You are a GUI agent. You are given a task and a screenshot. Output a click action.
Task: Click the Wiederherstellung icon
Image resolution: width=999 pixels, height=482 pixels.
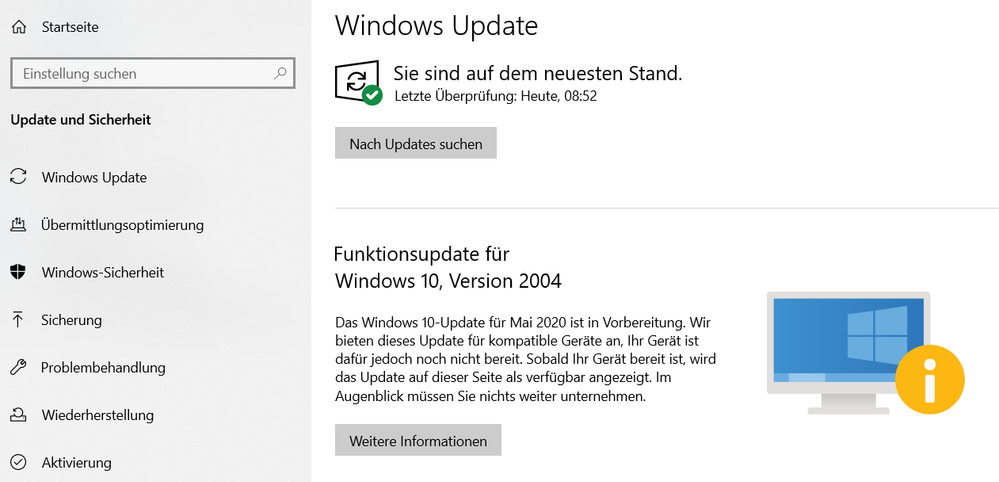19,415
